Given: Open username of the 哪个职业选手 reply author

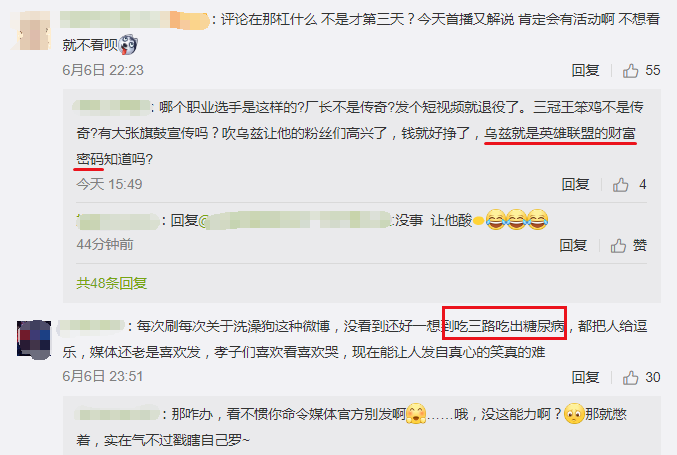Looking at the screenshot, I should tap(112, 107).
